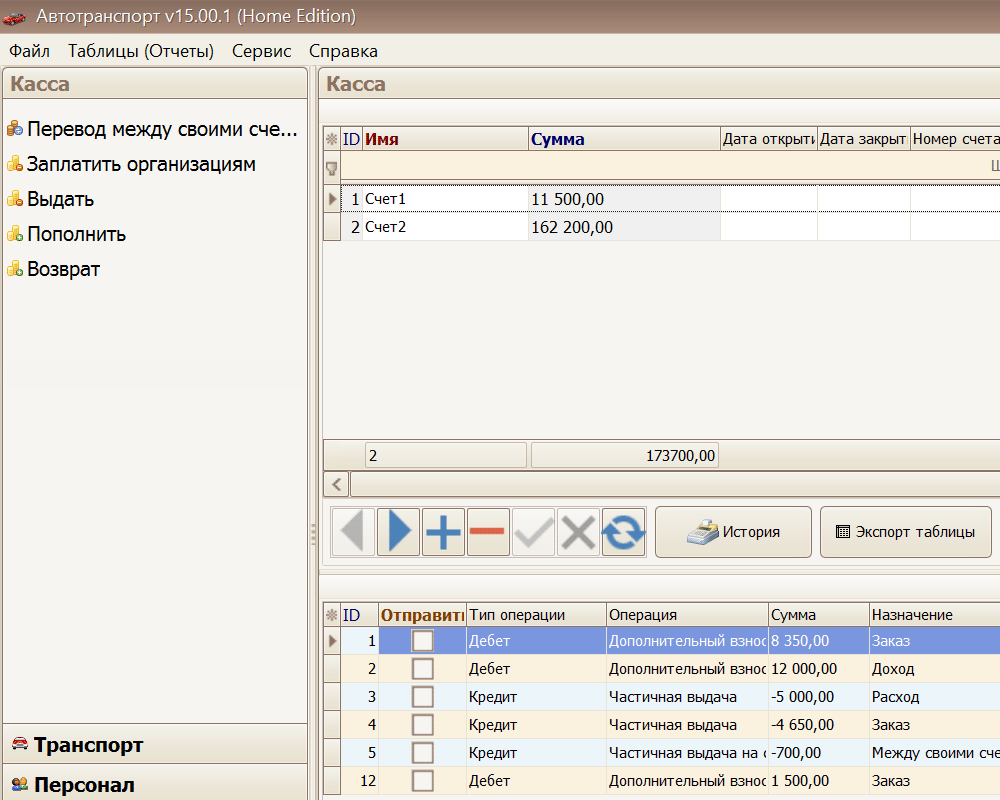The image size is (1000, 800).
Task: Click Тип операции column header
Action: 536,615
